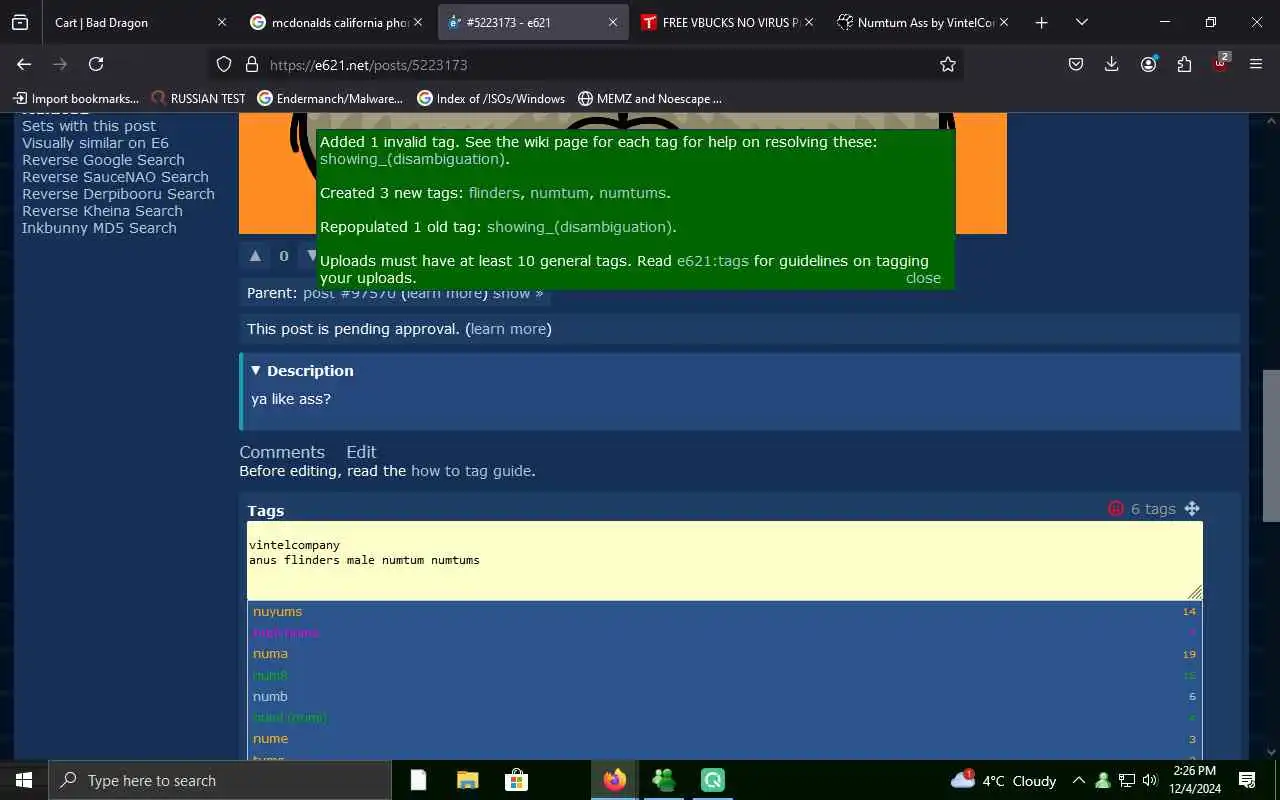Open the notification center icon
Viewport: 1280px width, 800px height.
point(1247,780)
